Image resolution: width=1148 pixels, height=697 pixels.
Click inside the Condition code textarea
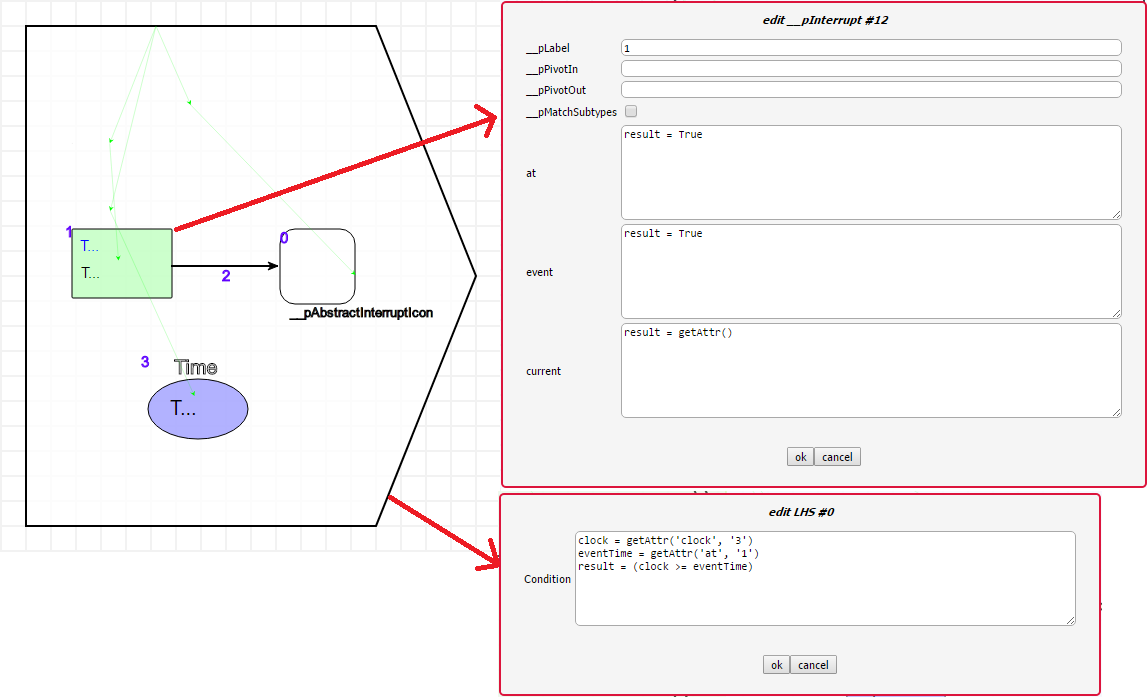click(x=825, y=579)
